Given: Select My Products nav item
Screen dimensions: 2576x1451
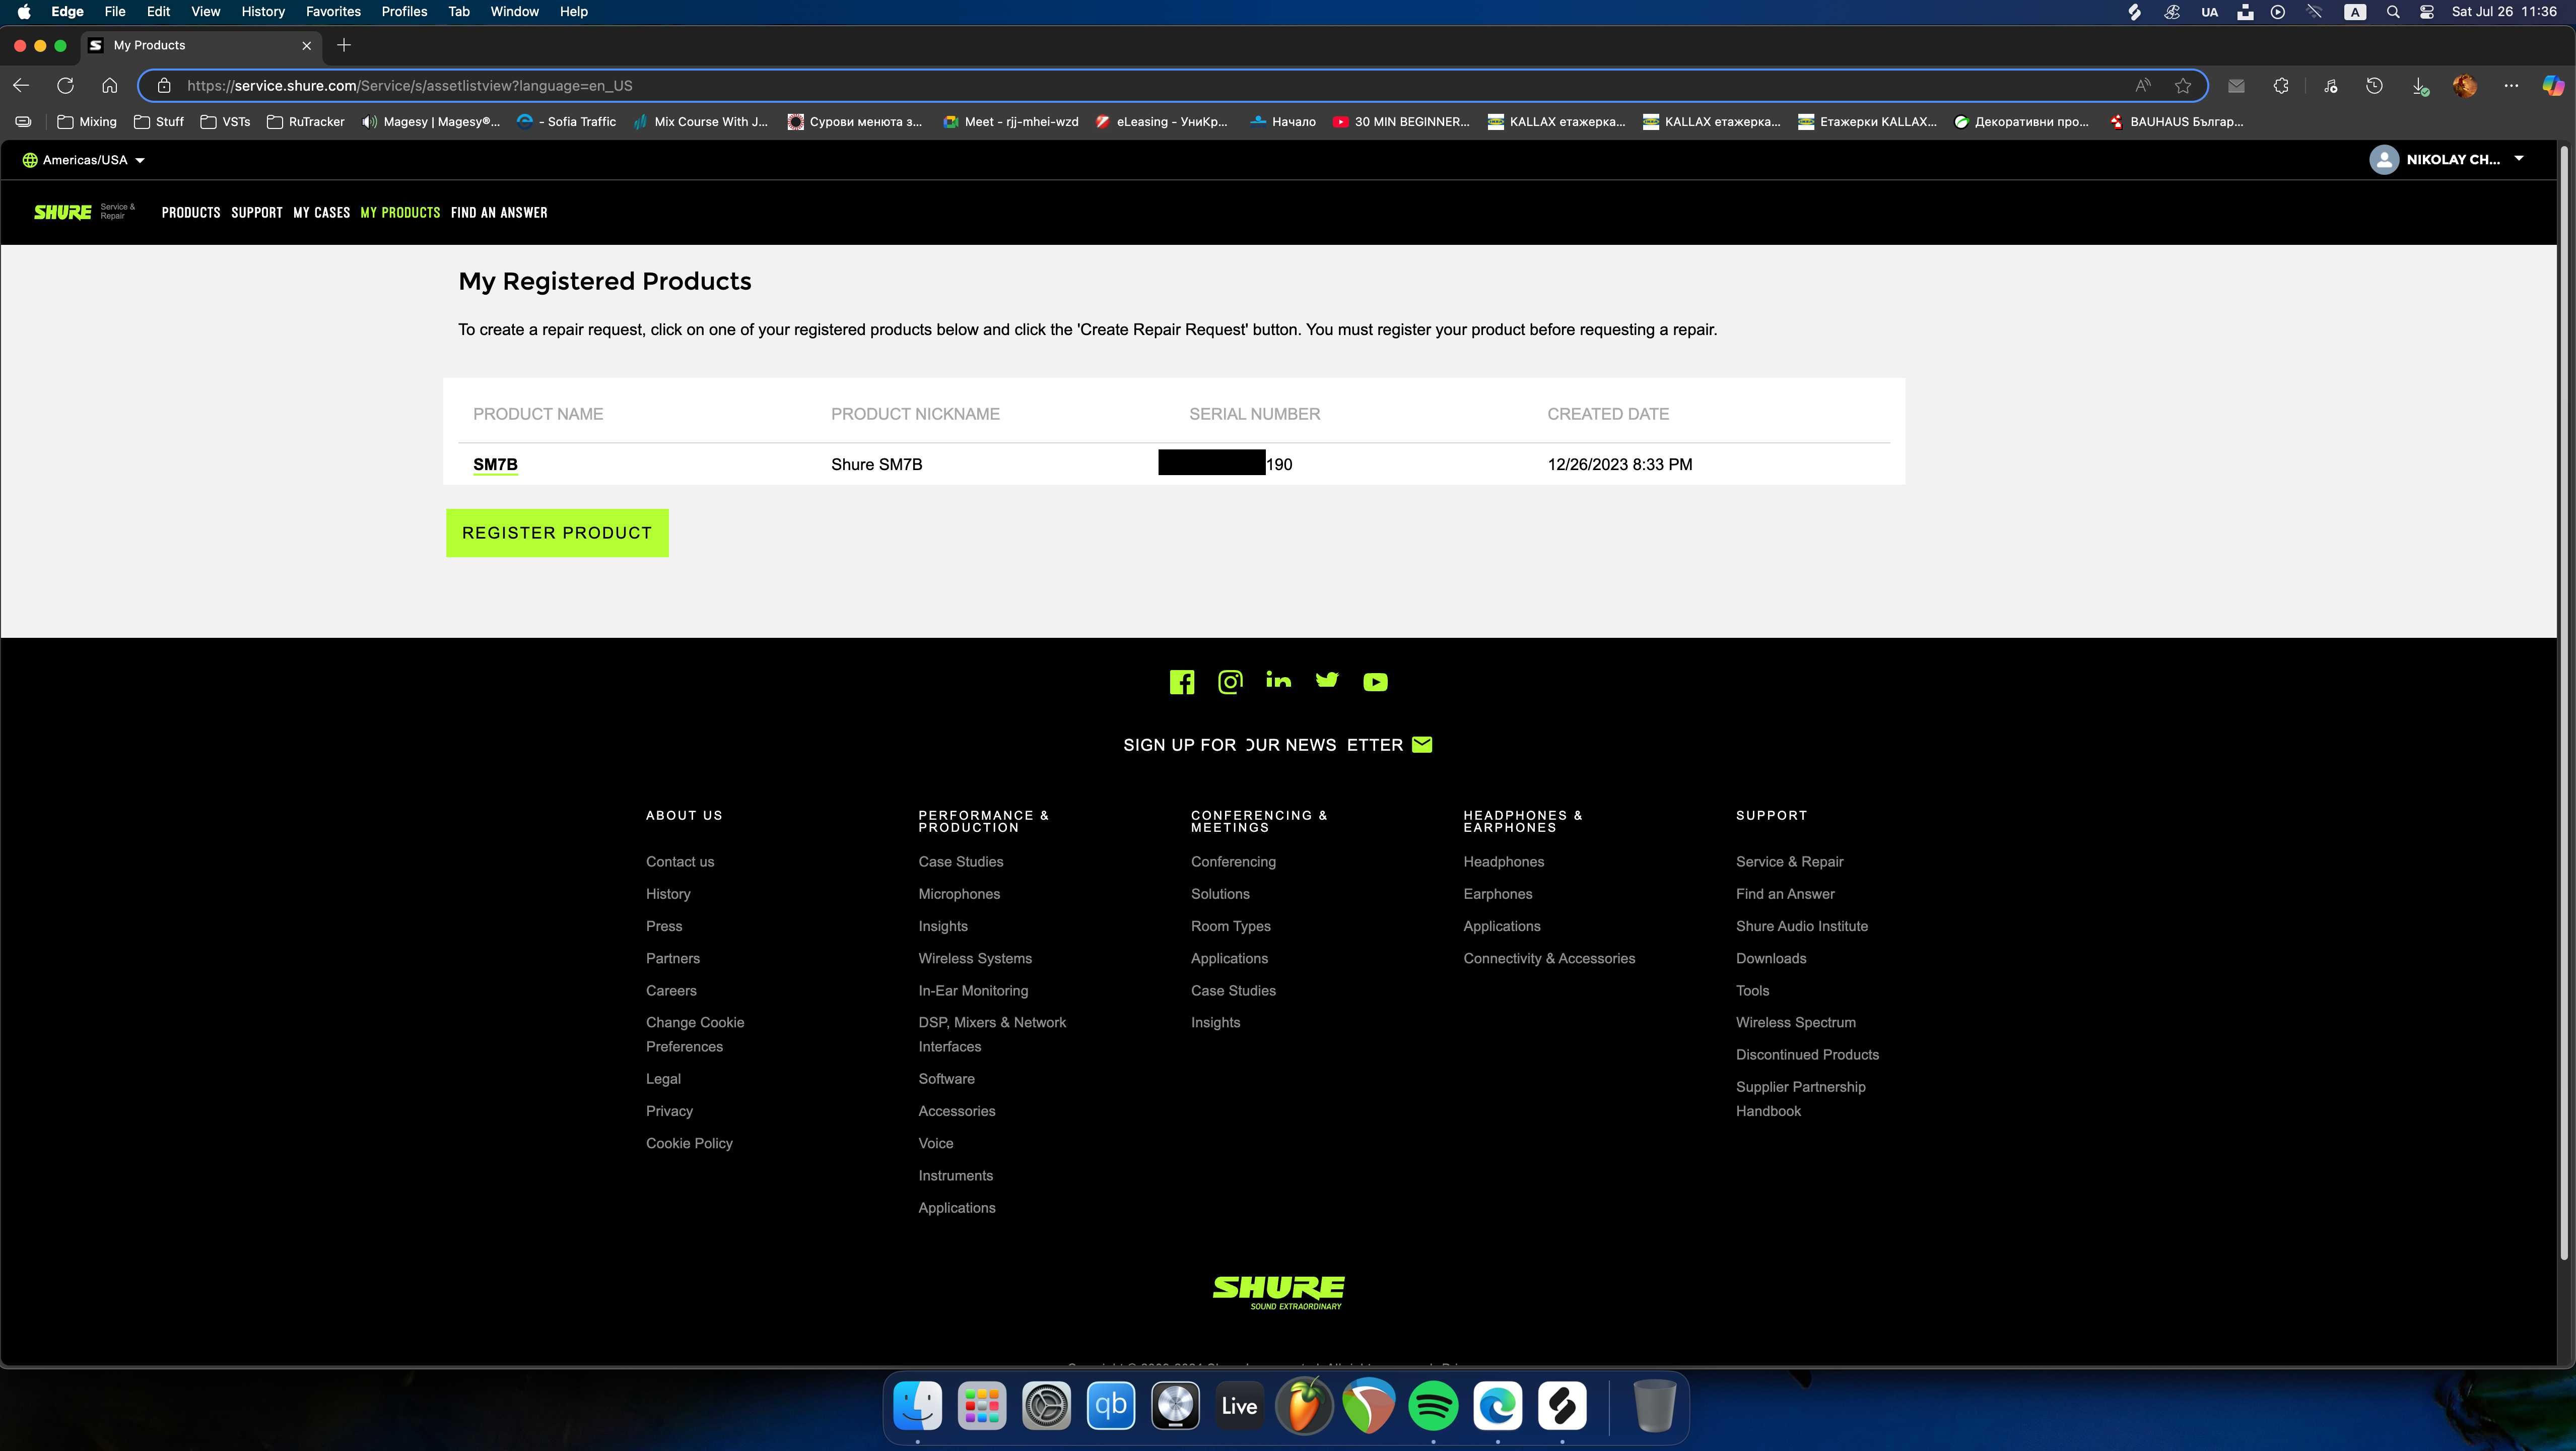Looking at the screenshot, I should pos(400,212).
